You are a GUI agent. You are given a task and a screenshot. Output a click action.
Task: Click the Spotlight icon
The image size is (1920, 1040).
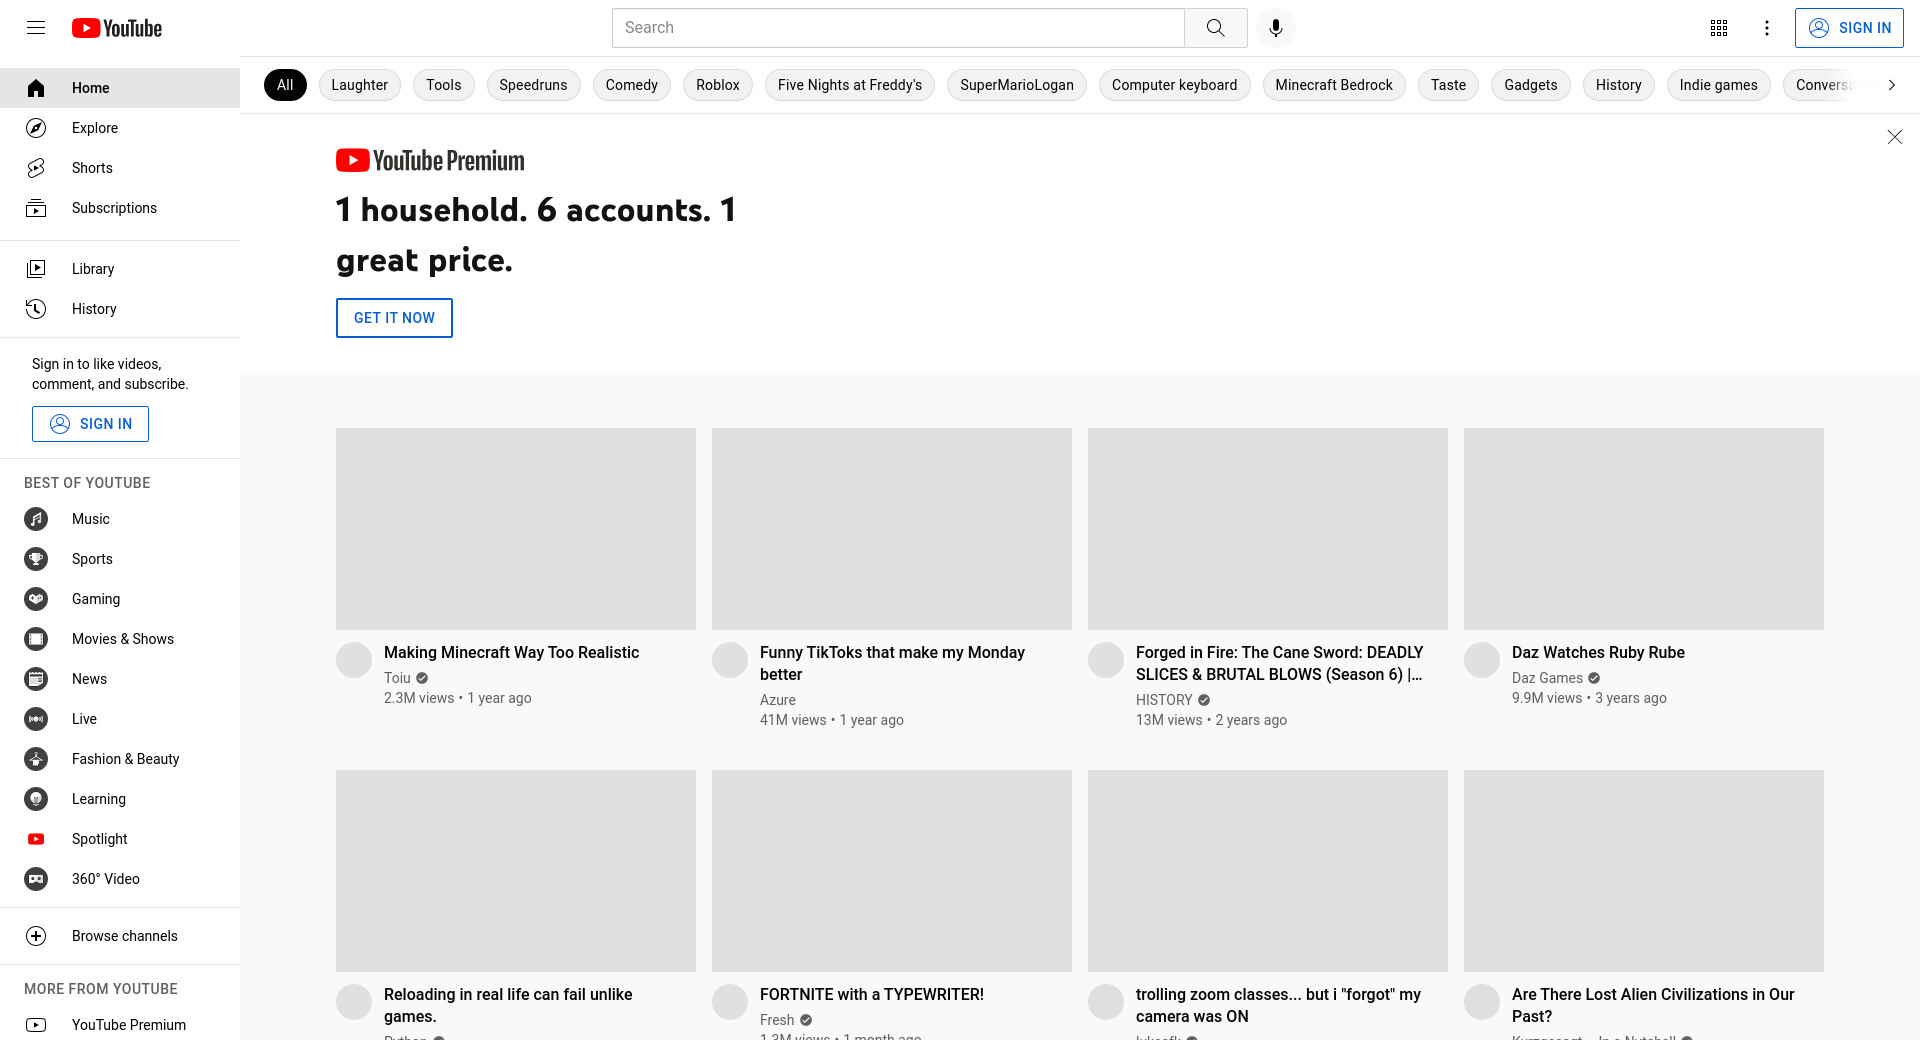pos(36,839)
